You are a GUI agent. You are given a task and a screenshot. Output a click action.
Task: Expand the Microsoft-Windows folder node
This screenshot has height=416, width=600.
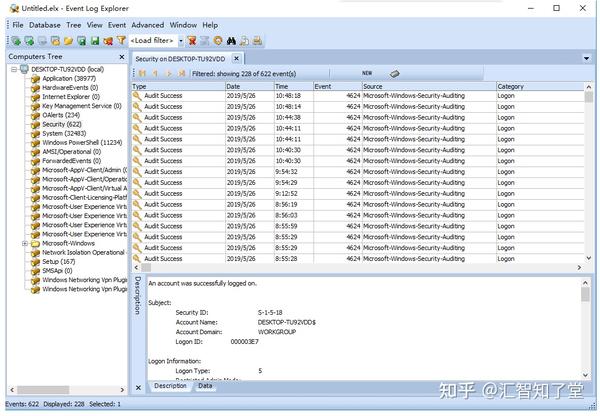25,243
